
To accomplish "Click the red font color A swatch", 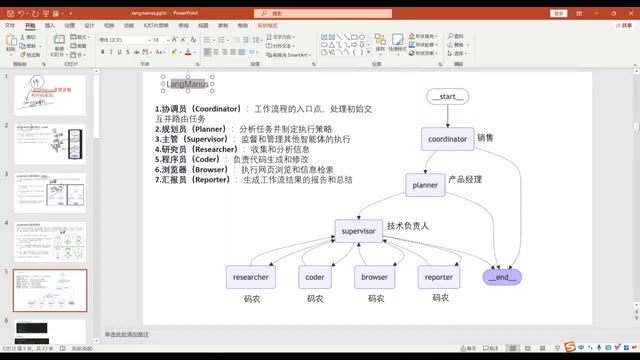I will coord(188,52).
